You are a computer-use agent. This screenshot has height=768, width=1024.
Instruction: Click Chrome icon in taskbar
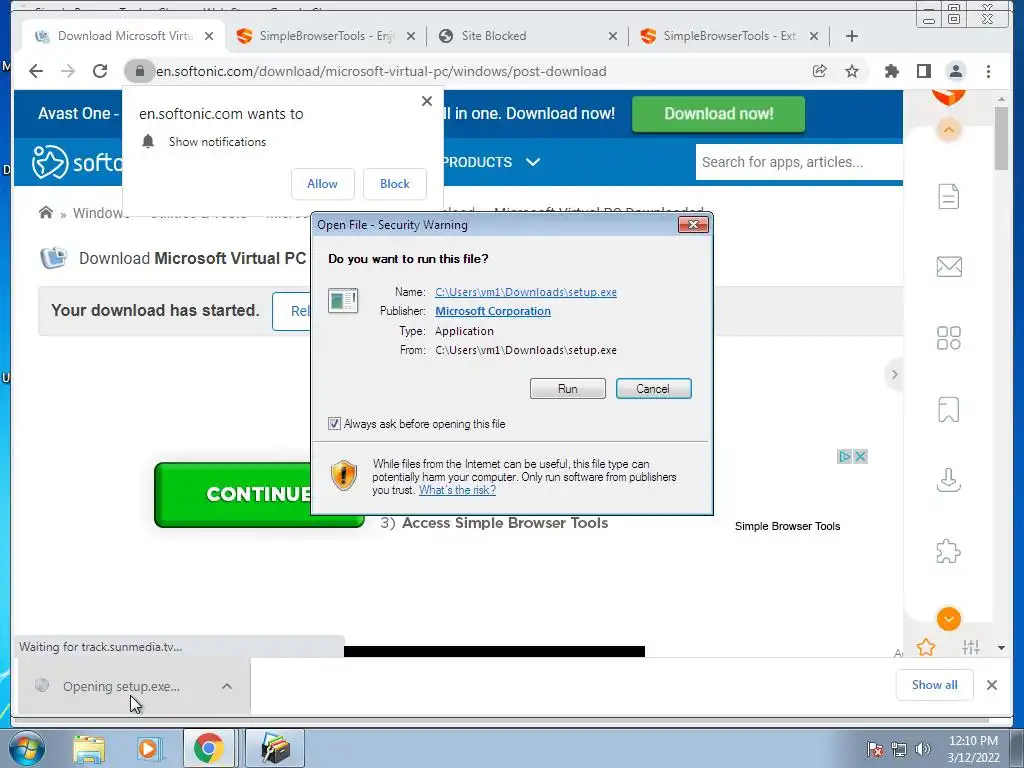pyautogui.click(x=208, y=748)
